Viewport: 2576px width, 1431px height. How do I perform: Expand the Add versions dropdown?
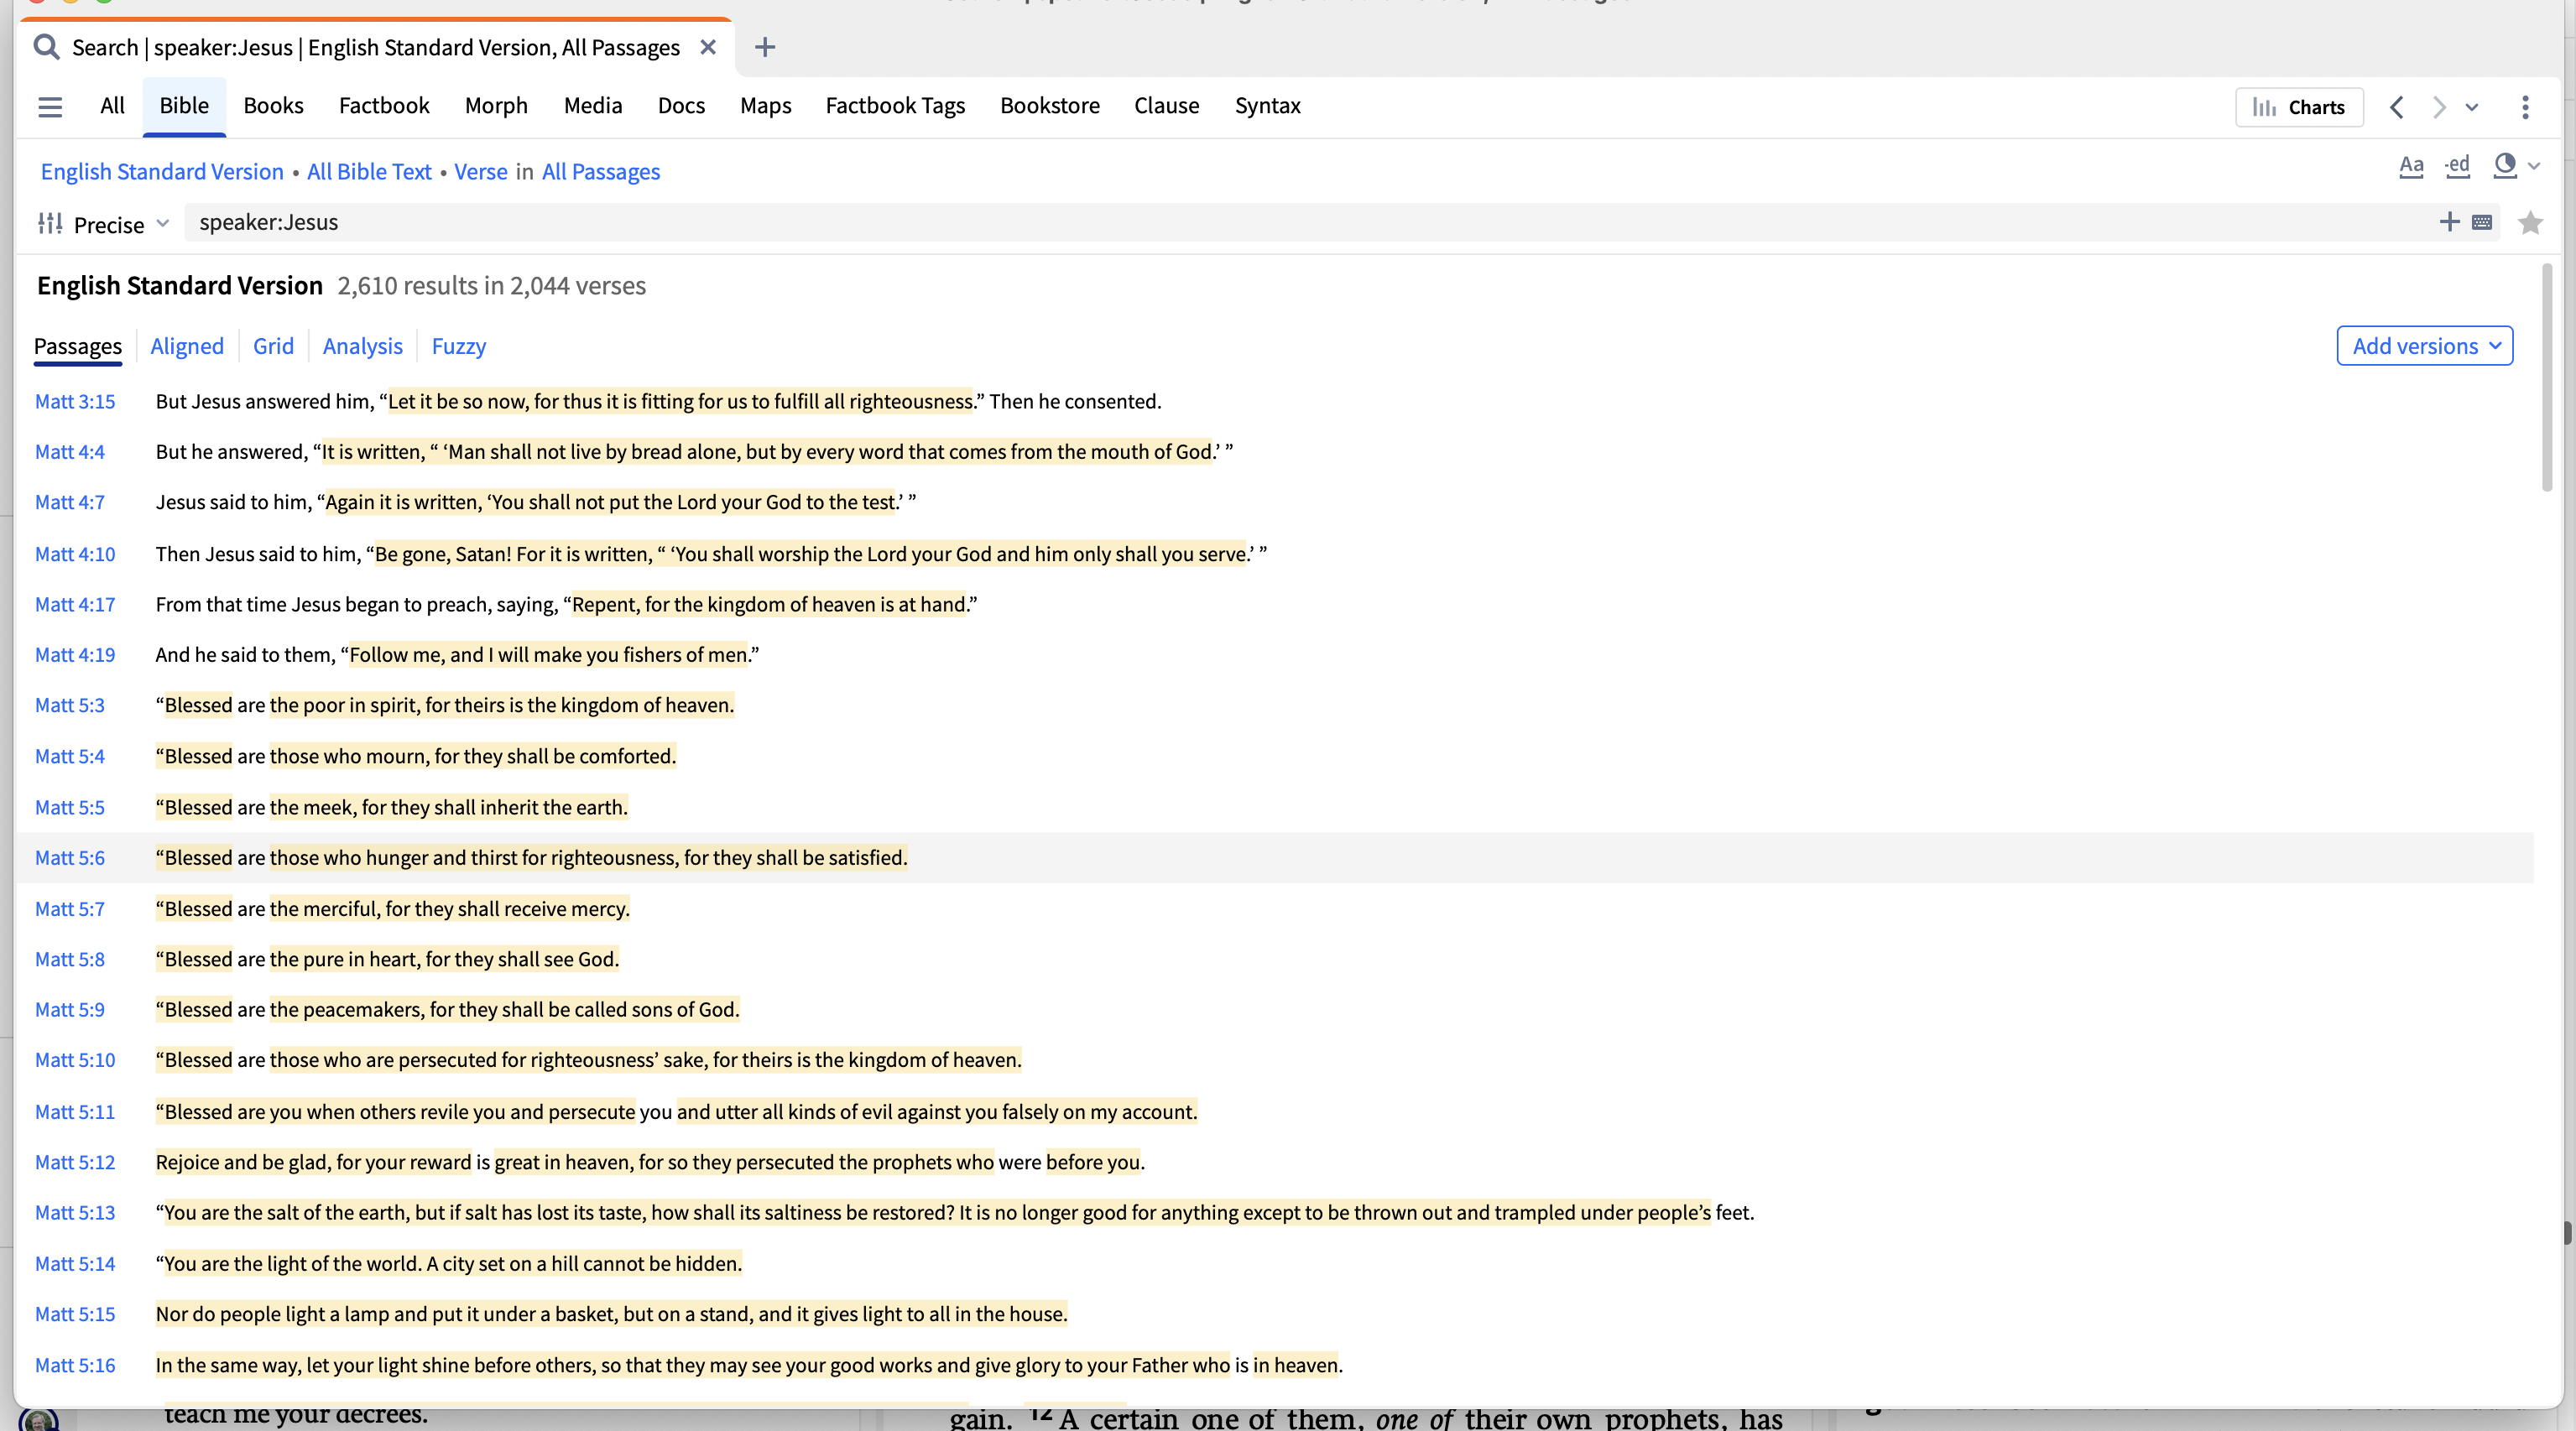click(2424, 346)
